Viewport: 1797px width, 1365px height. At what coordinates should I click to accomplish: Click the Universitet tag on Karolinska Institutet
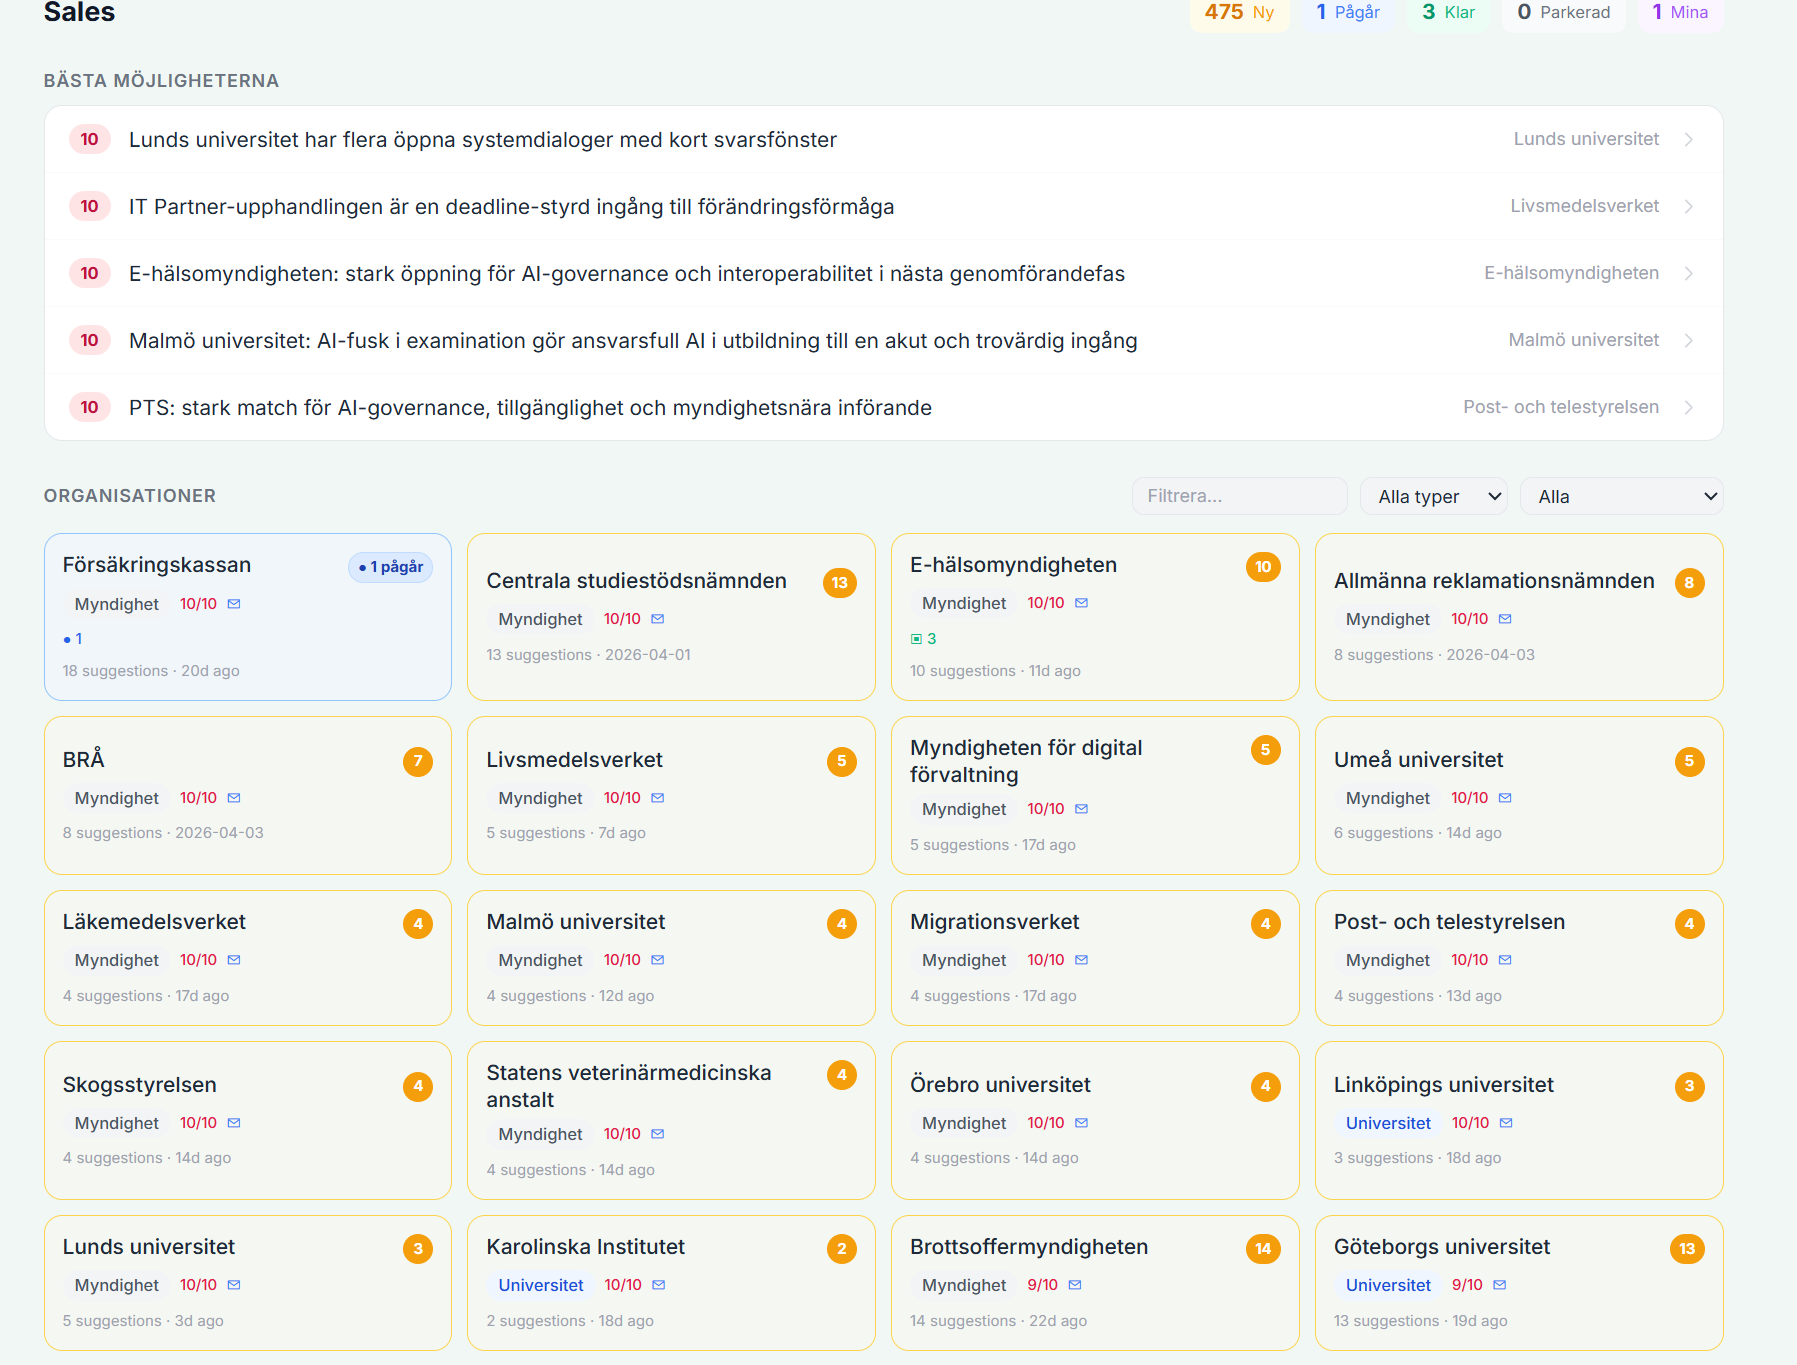point(541,1285)
